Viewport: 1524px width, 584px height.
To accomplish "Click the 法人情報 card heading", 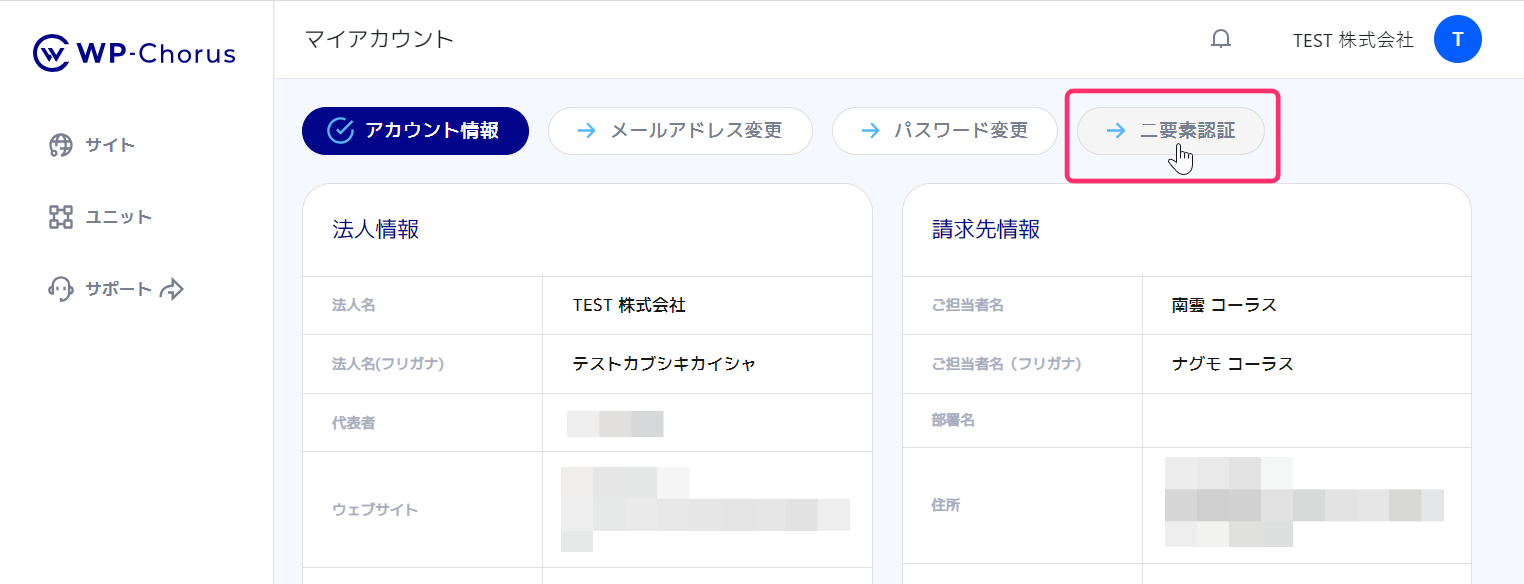I will pyautogui.click(x=375, y=229).
